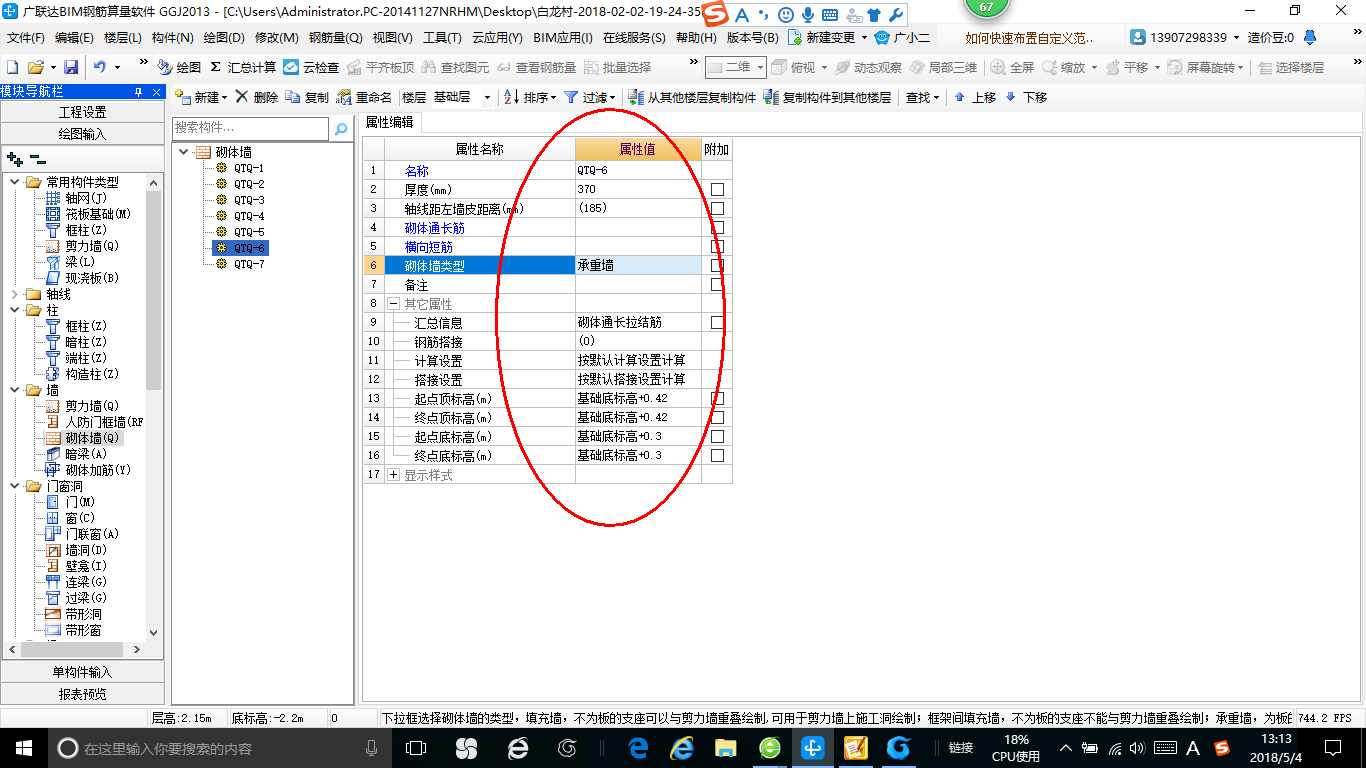Click expand-all plus icon in navigation
The height and width of the screenshot is (768, 1366).
pyautogui.click(x=14, y=158)
